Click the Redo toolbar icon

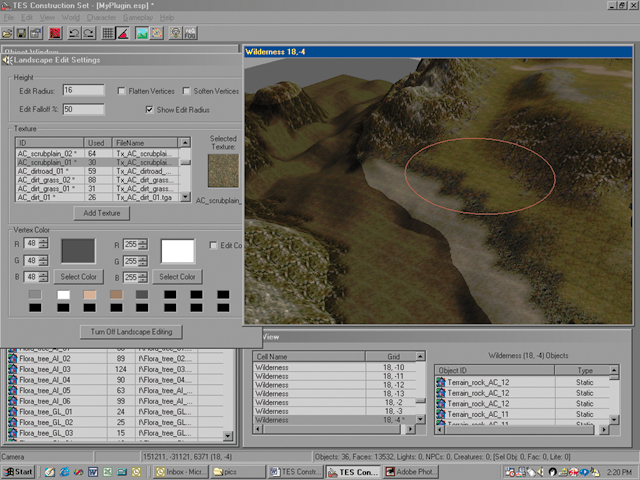(88, 33)
